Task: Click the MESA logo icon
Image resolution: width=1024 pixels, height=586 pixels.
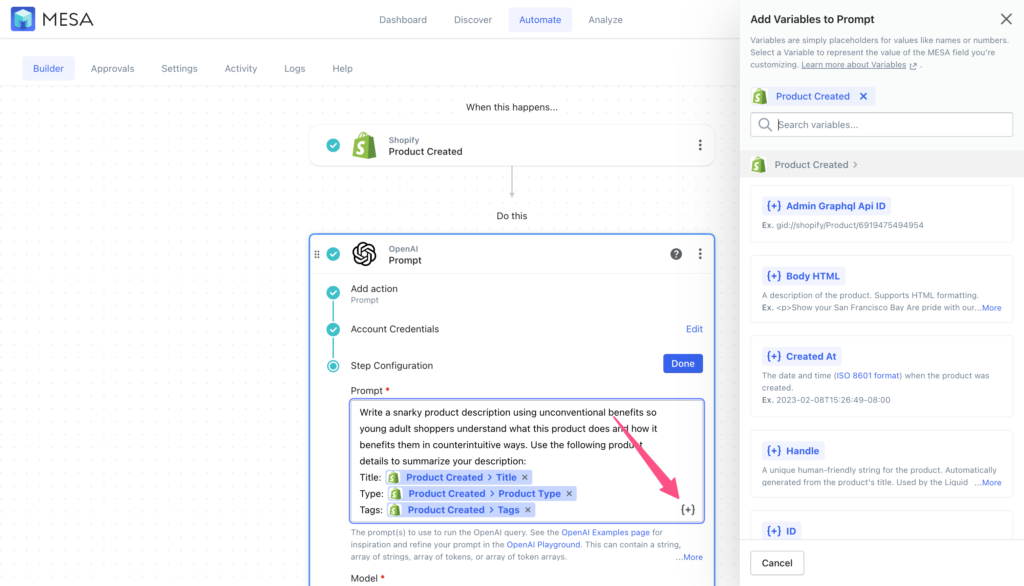Action: 23,19
